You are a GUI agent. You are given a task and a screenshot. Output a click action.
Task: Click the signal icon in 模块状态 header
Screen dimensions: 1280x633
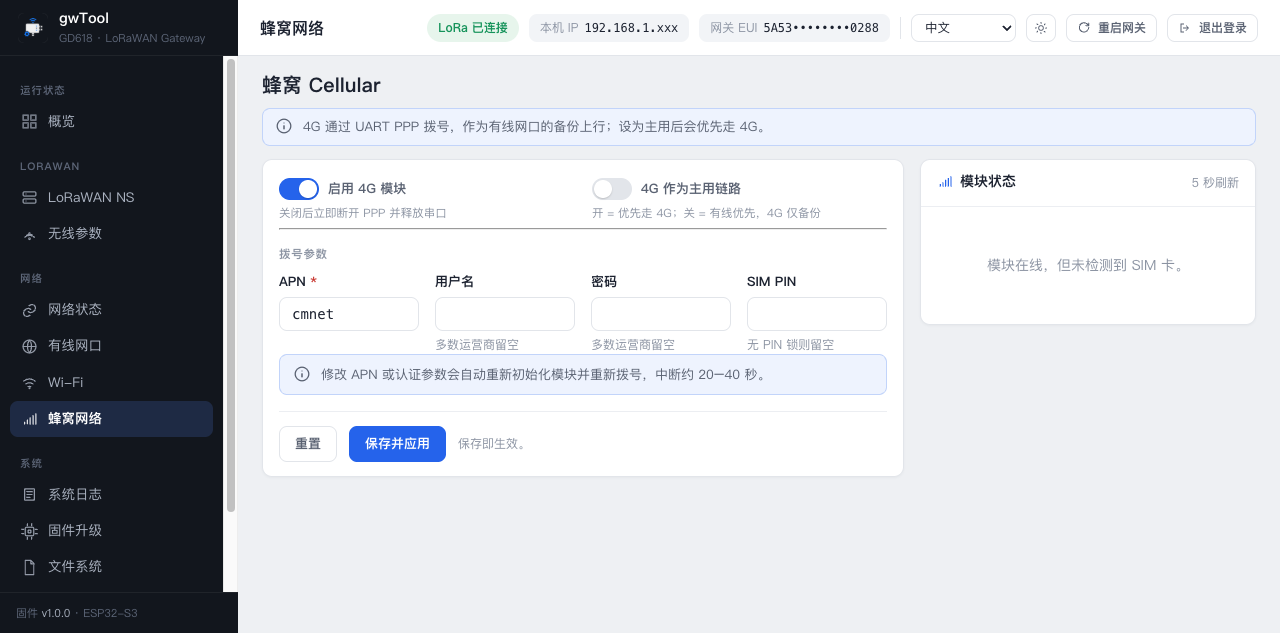pyautogui.click(x=945, y=182)
